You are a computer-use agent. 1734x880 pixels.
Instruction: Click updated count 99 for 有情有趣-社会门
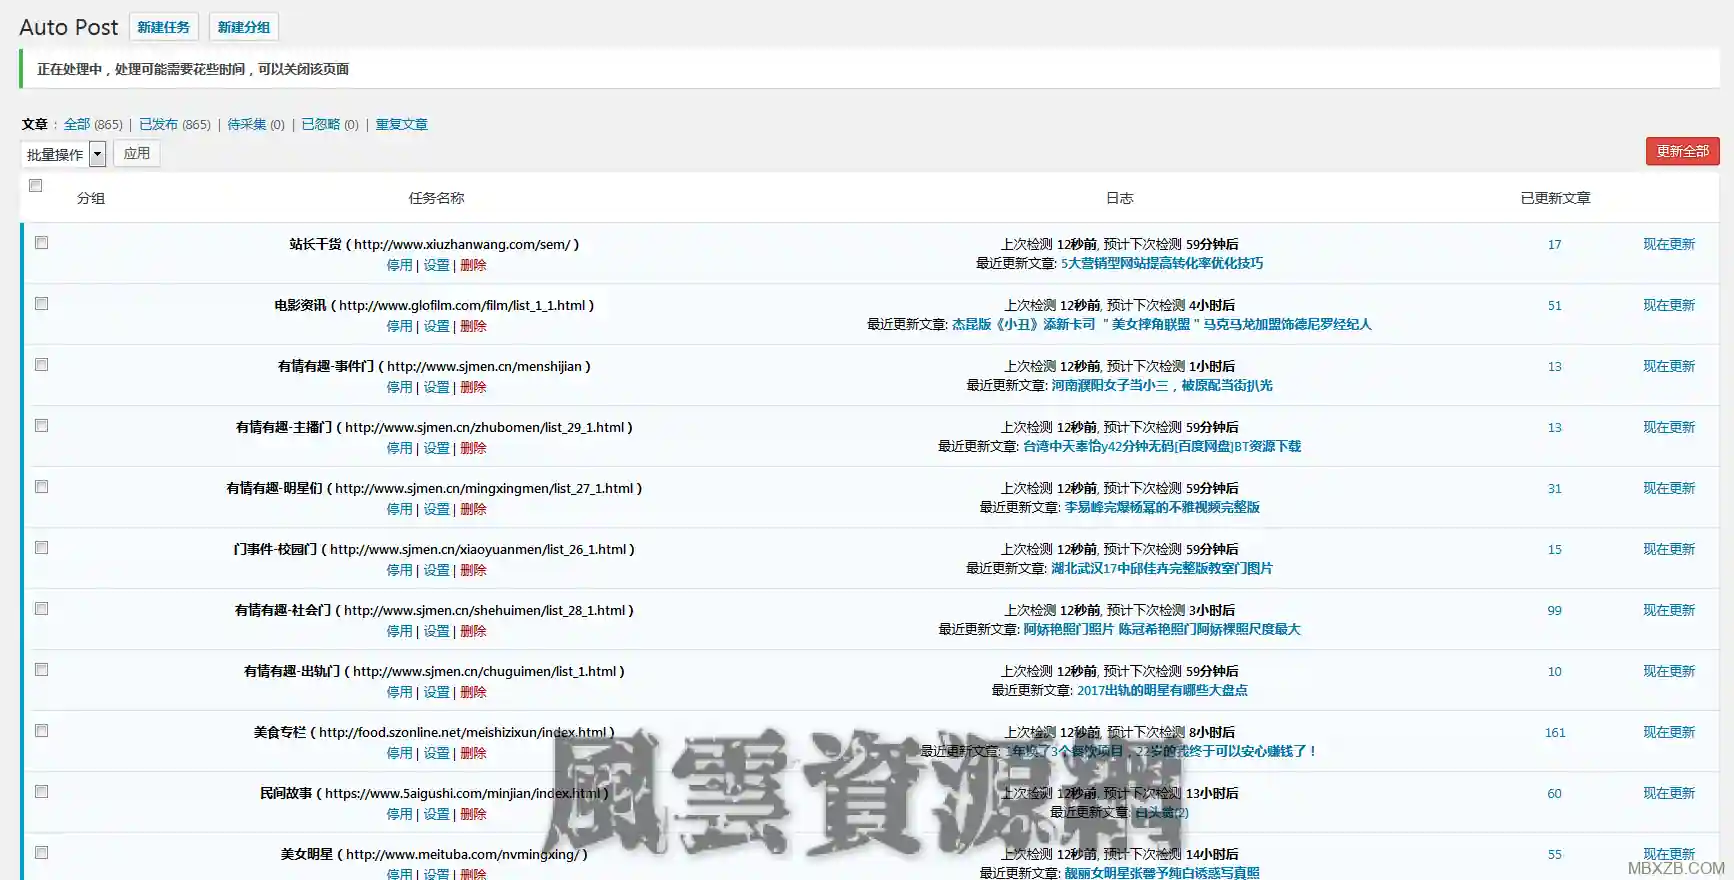(1554, 610)
